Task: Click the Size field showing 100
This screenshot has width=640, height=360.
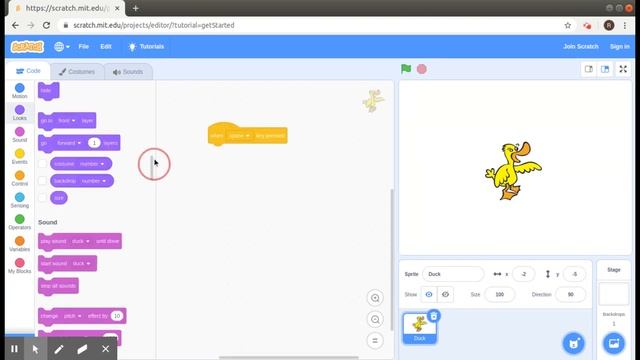Action: pos(500,294)
